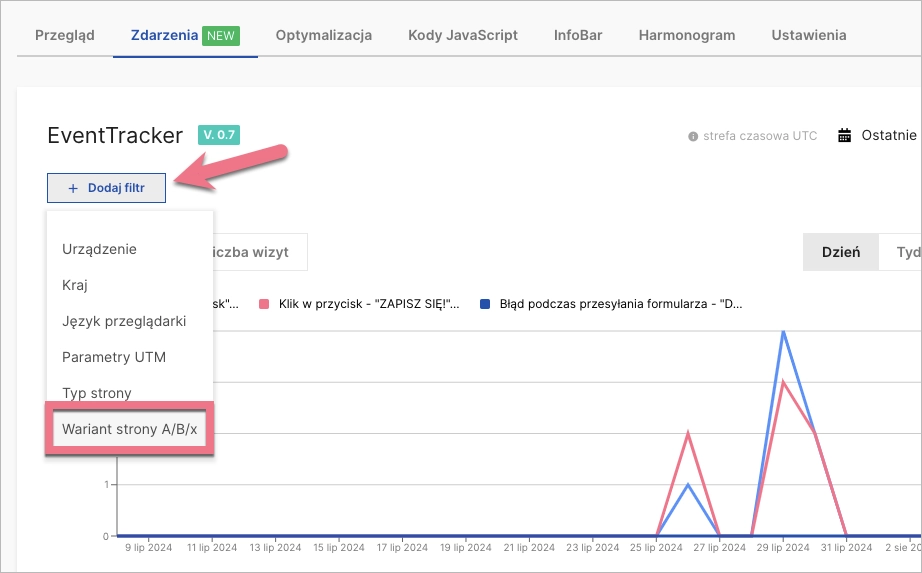
Task: Toggle the pink Klik w przycisk legend swatch
Action: (x=265, y=303)
